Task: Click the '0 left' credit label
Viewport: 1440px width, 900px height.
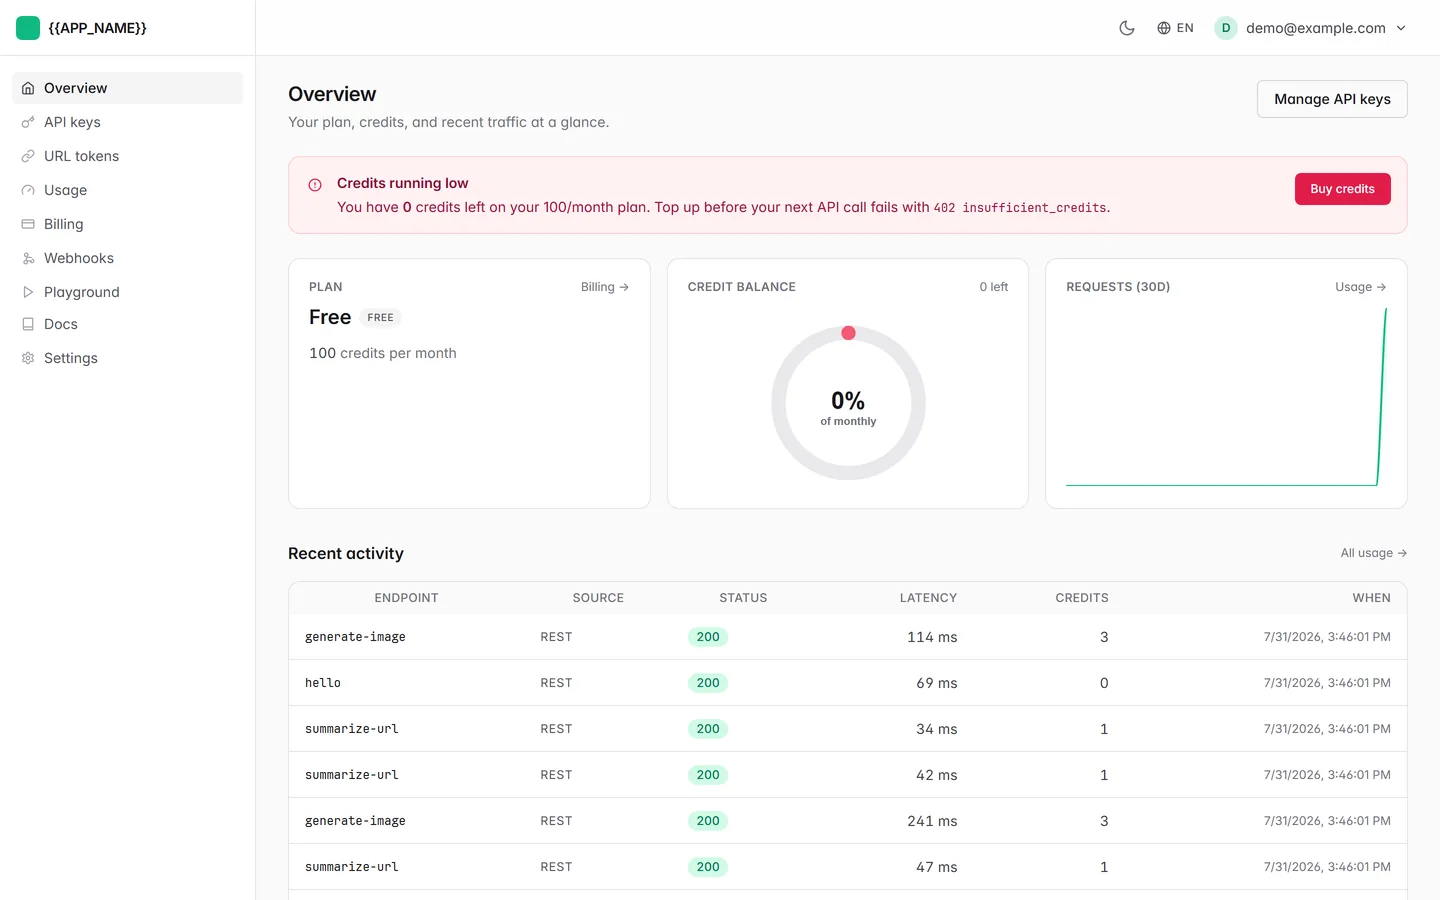Action: click(x=994, y=287)
